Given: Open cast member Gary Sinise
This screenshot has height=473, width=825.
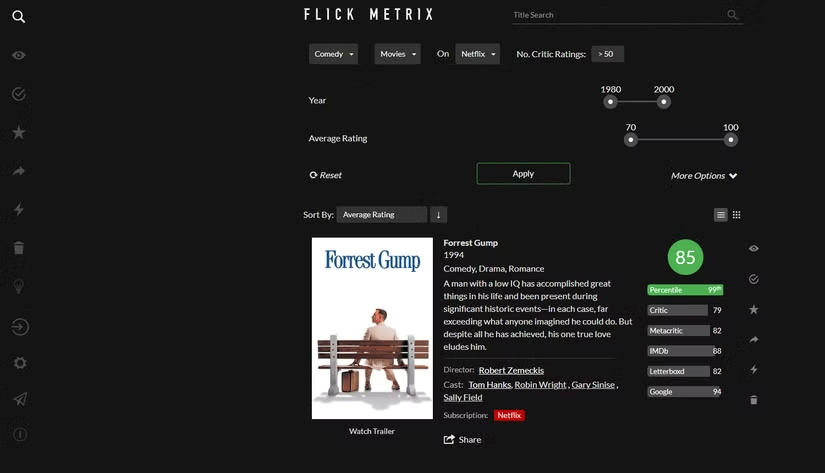Looking at the screenshot, I should (593, 385).
